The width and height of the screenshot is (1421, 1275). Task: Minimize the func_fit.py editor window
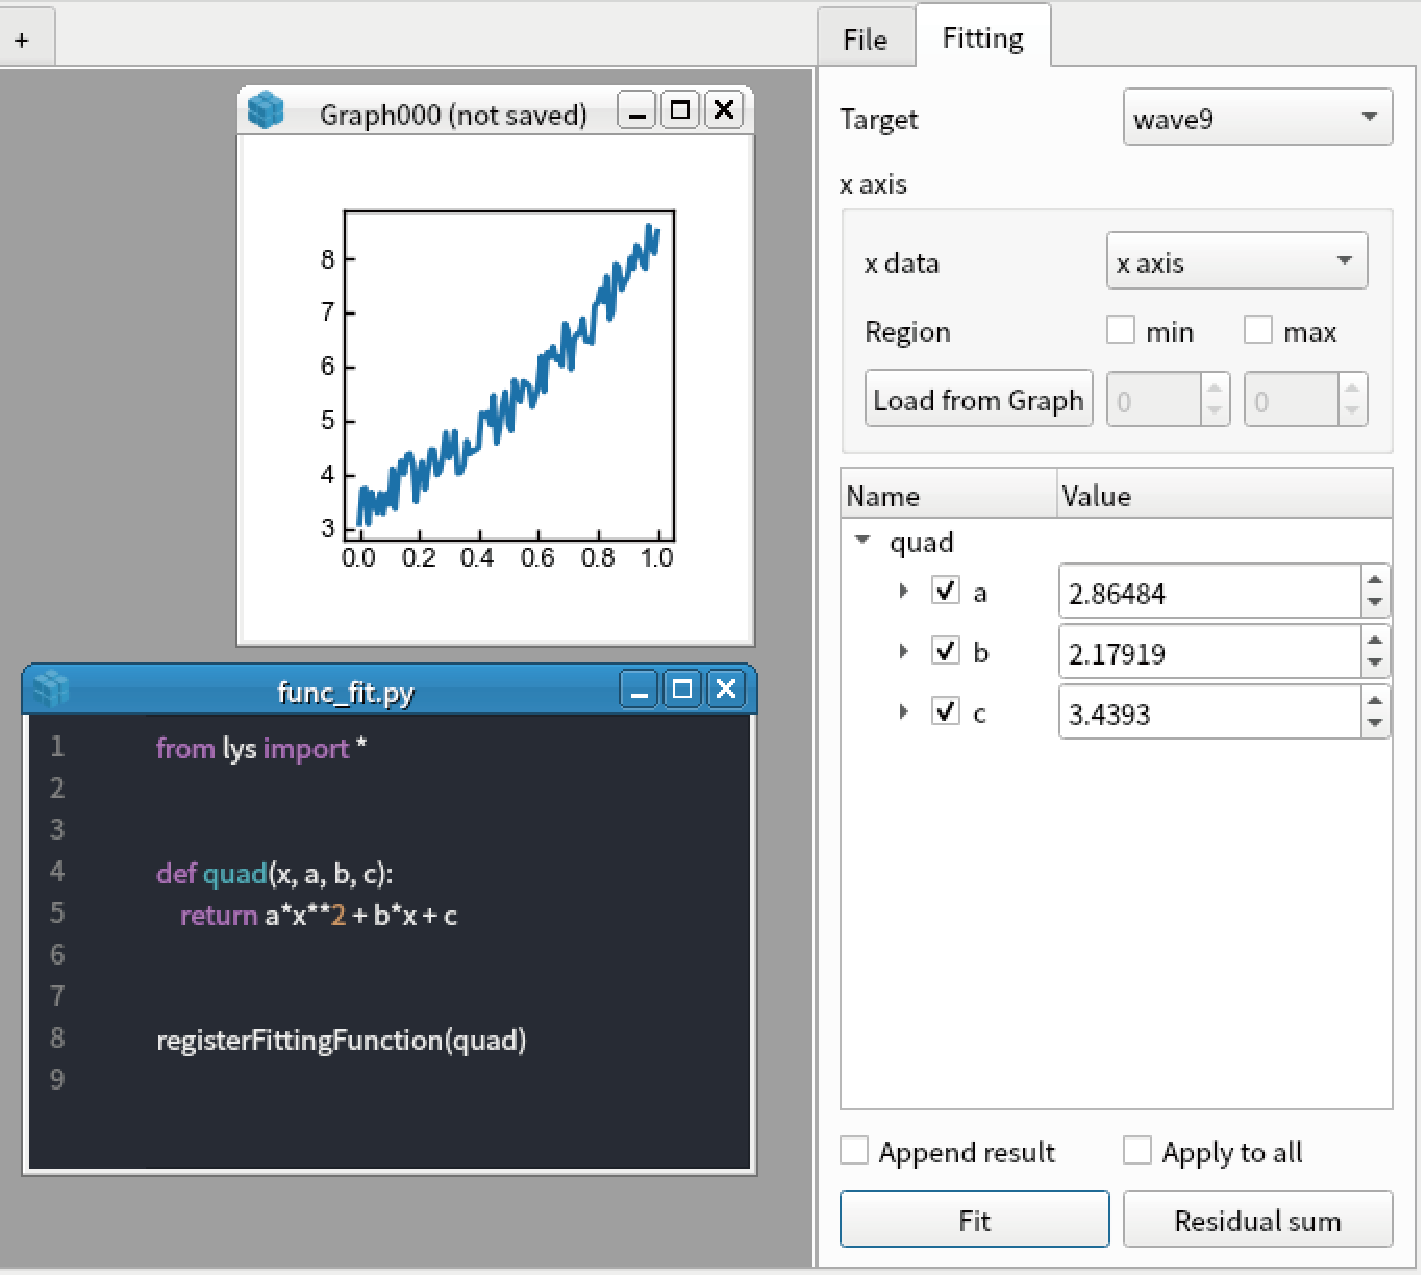click(x=638, y=689)
